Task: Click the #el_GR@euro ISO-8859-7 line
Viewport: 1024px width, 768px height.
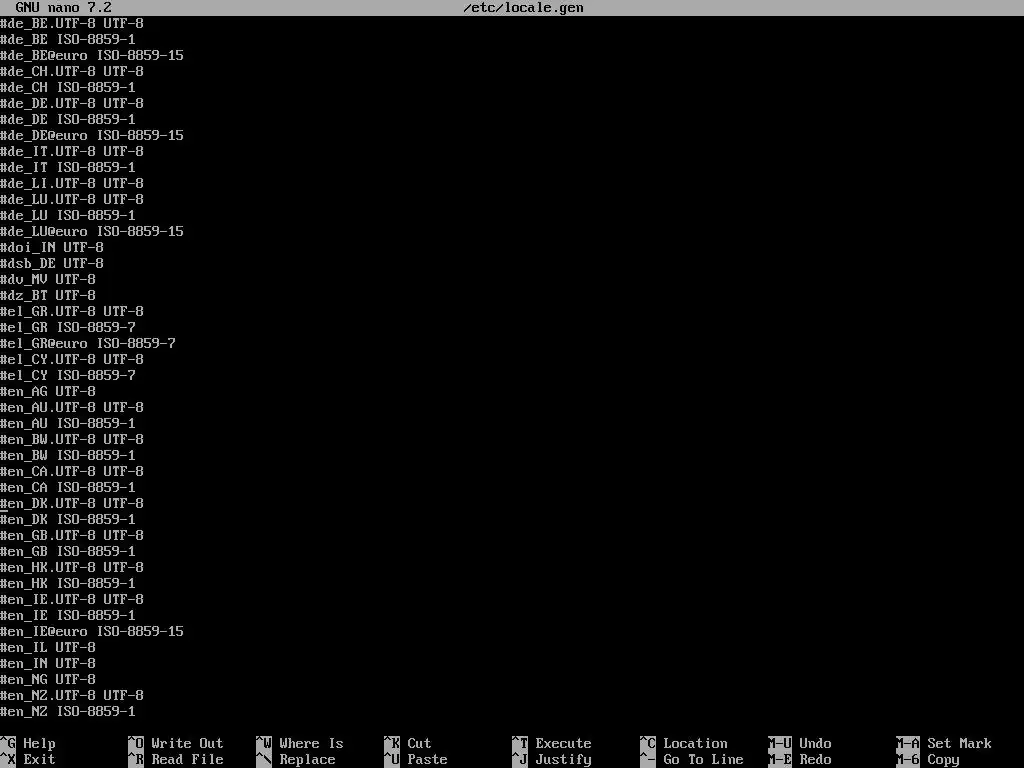Action: pyautogui.click(x=88, y=344)
